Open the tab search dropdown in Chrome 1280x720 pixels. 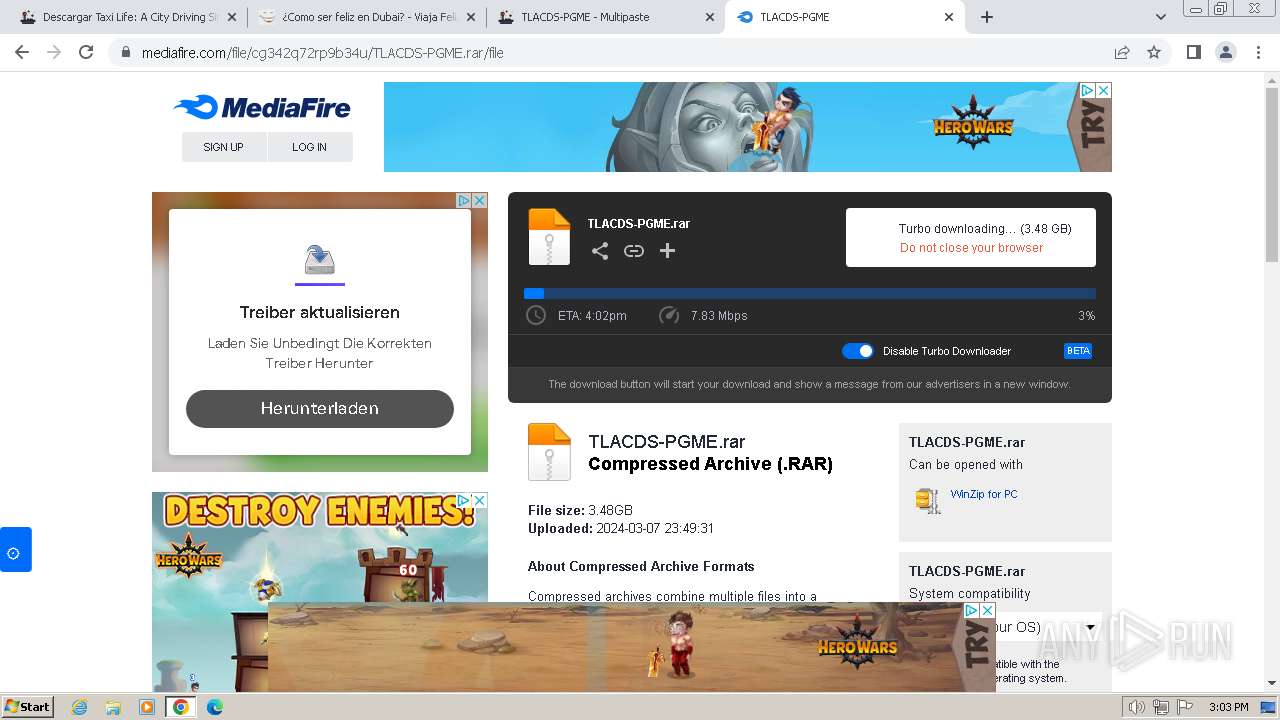1161,17
